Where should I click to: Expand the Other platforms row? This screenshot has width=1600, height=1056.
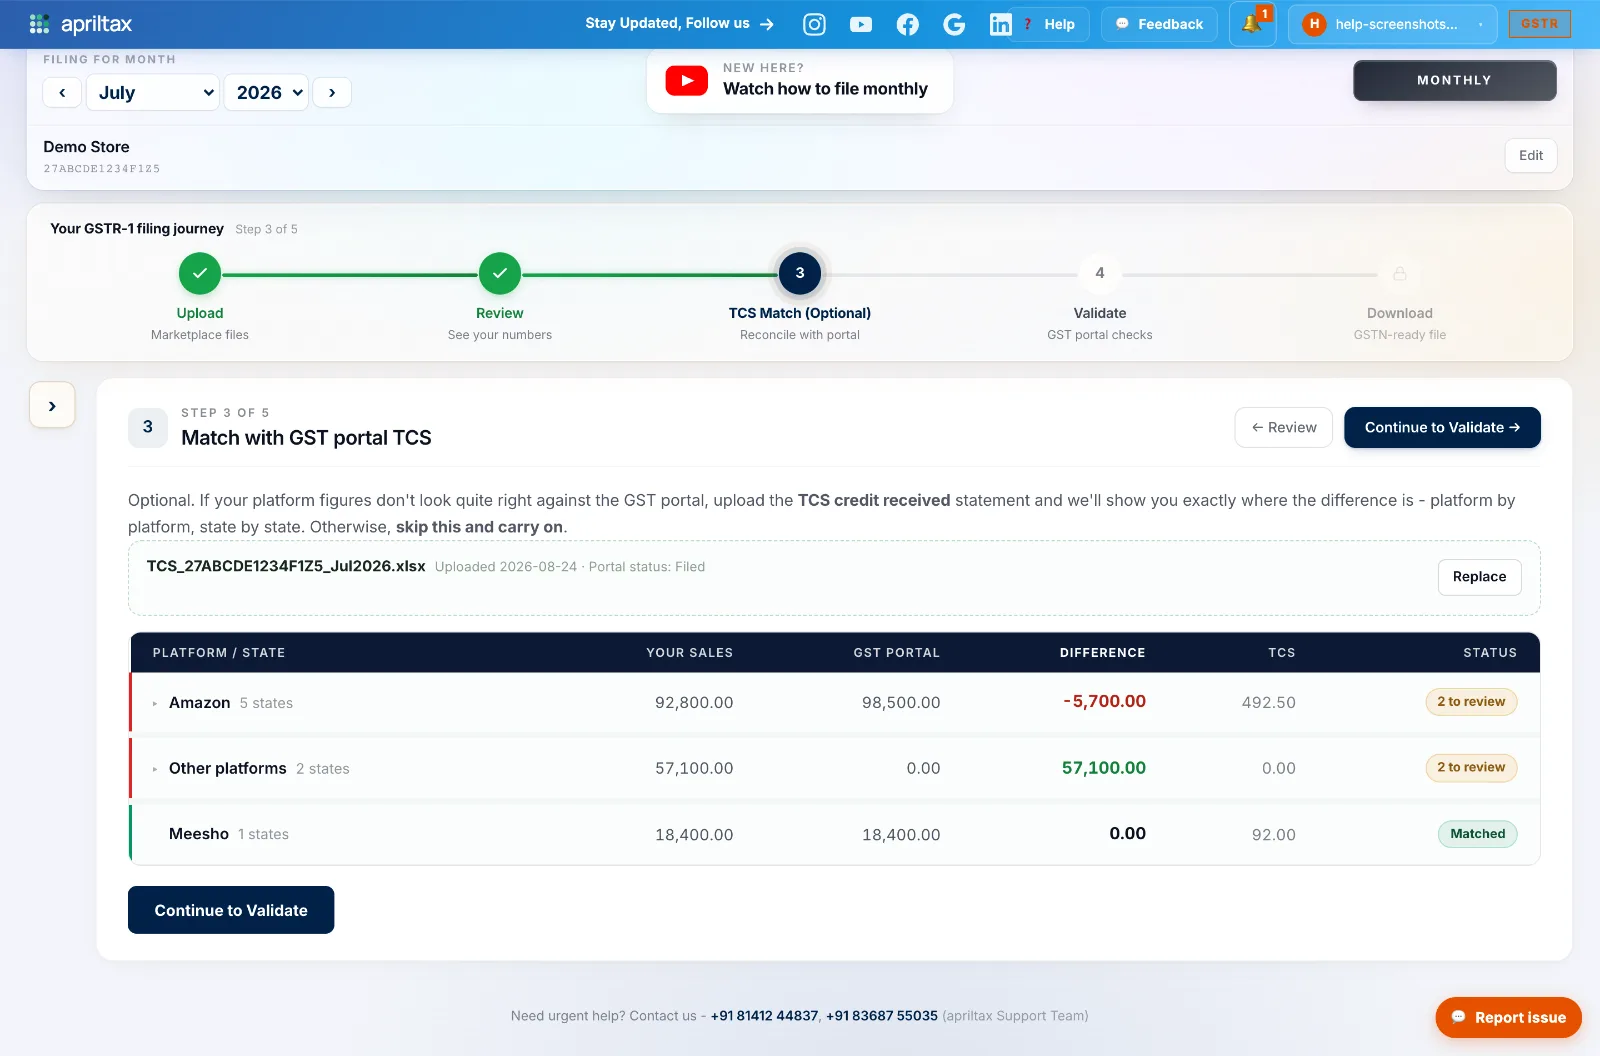point(155,768)
